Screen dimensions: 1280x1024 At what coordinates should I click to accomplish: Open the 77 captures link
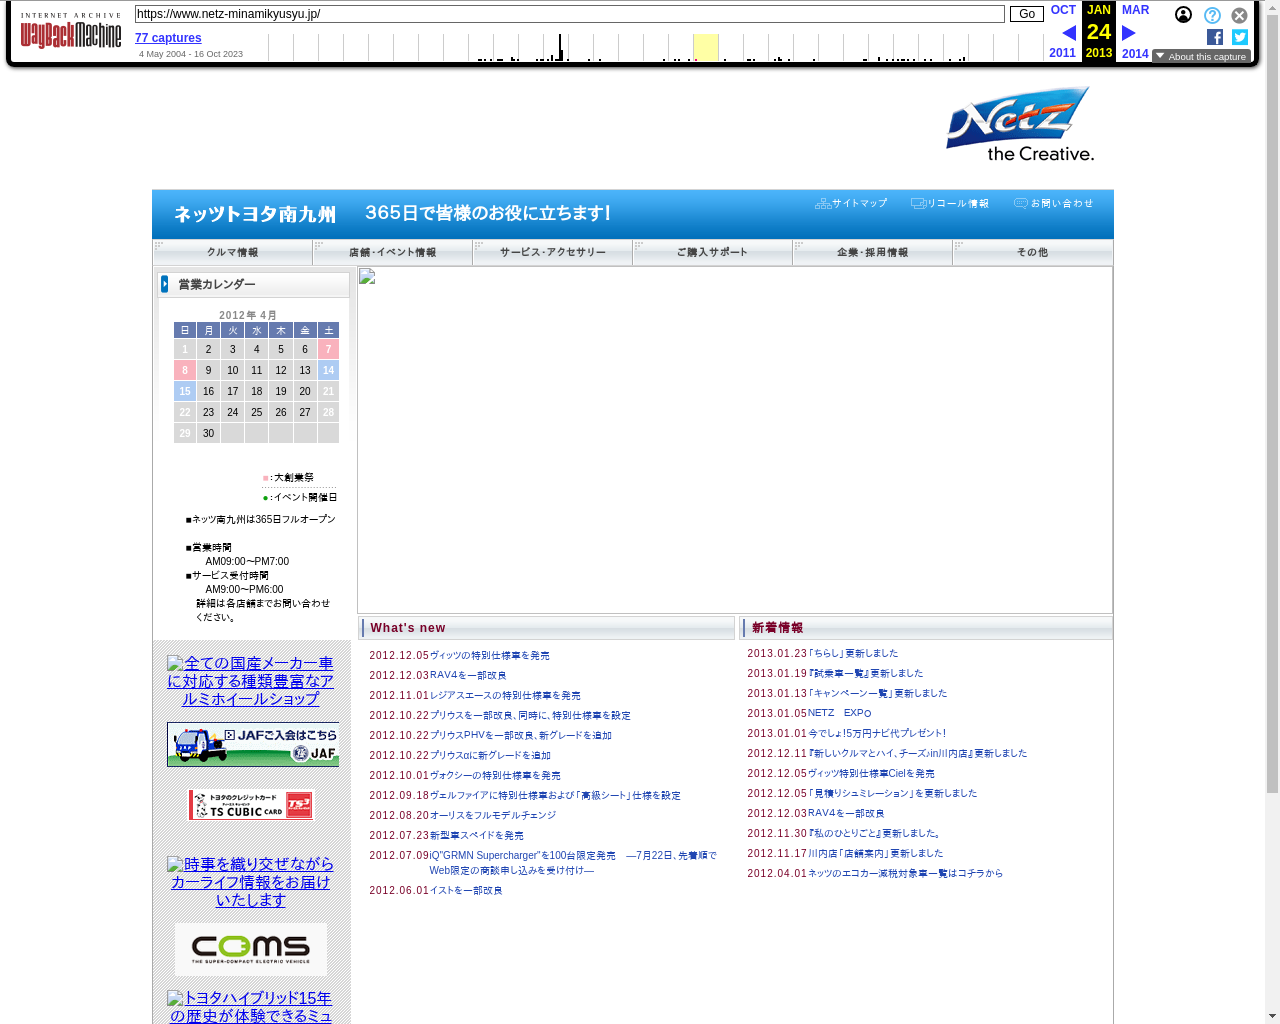coord(168,38)
